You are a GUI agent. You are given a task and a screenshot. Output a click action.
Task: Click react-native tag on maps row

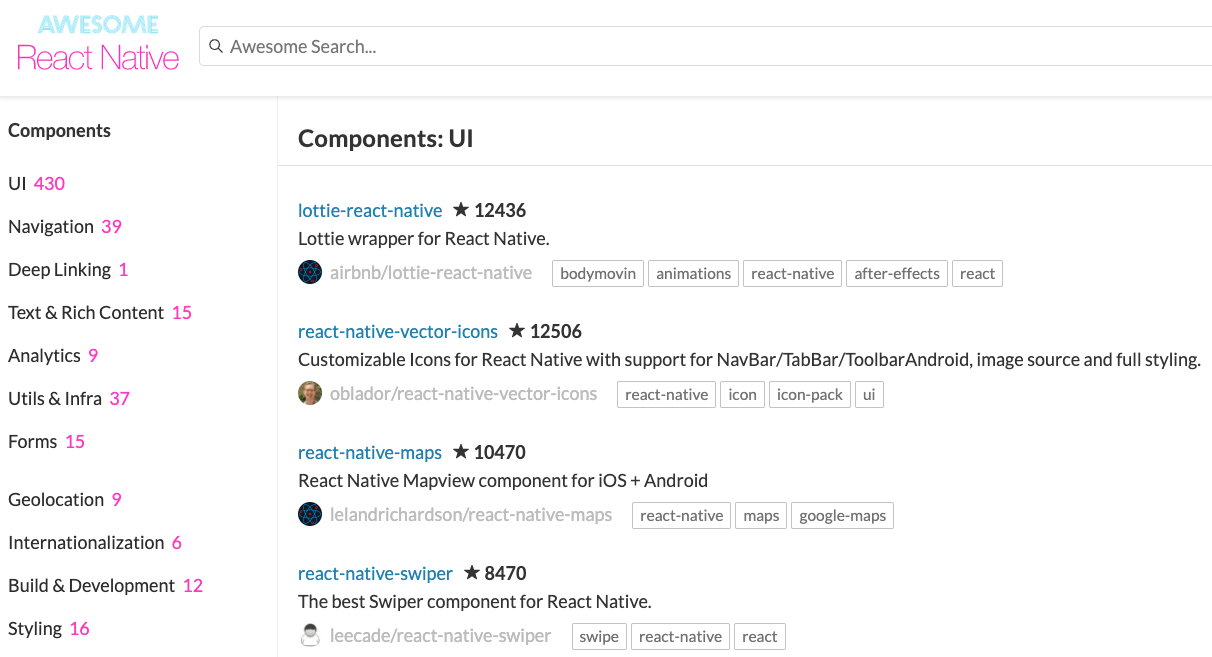click(682, 515)
